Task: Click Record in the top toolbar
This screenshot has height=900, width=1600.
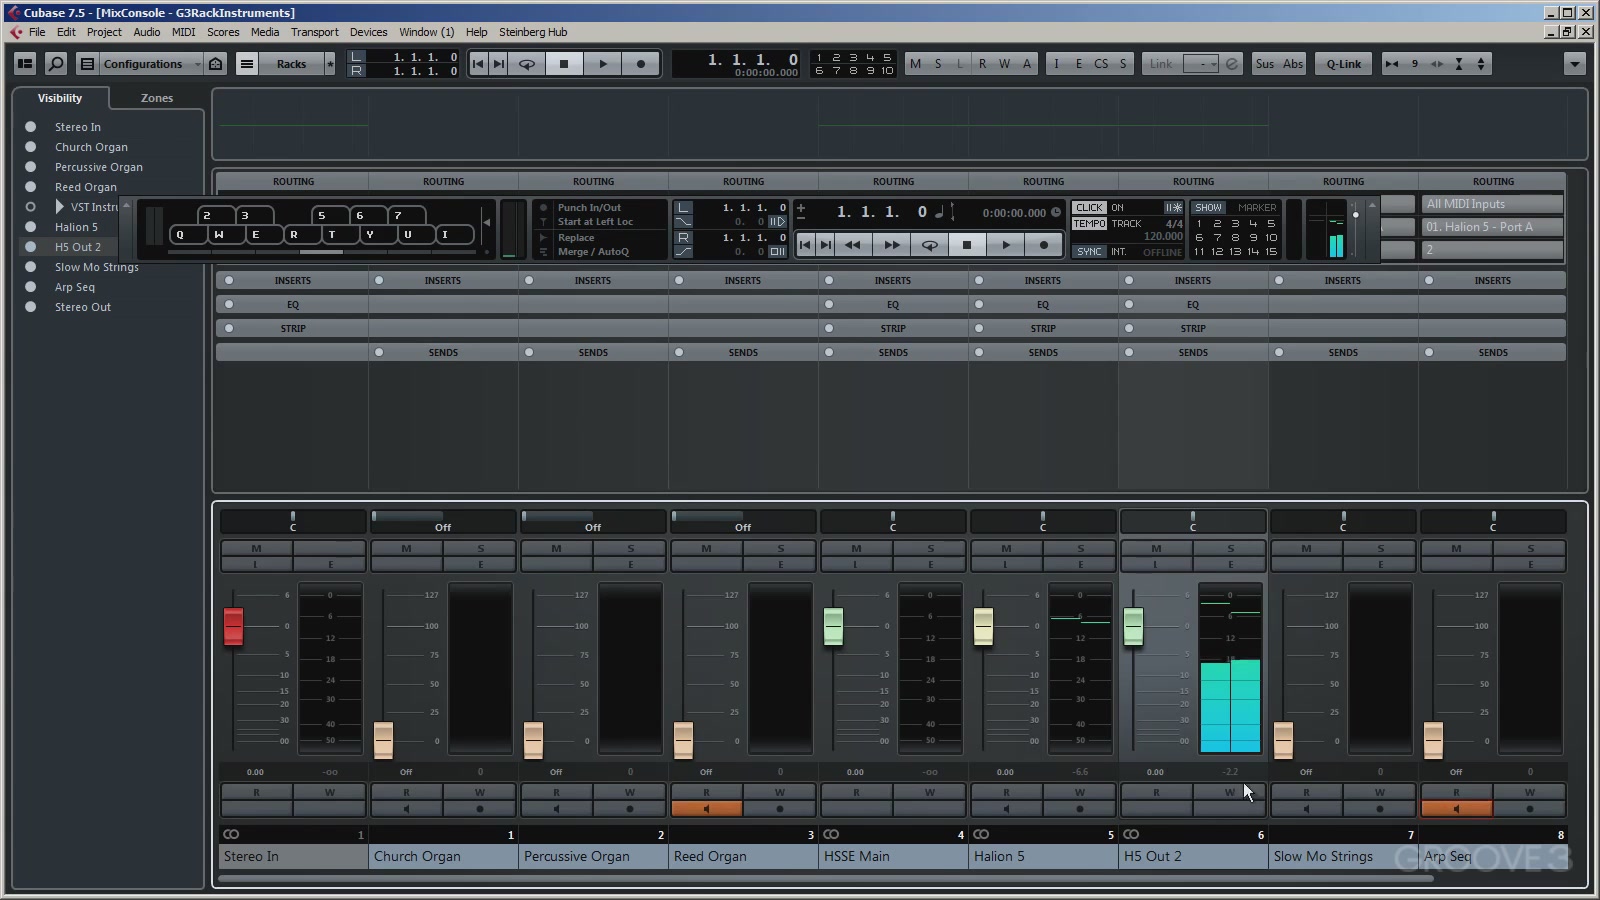Action: point(641,64)
